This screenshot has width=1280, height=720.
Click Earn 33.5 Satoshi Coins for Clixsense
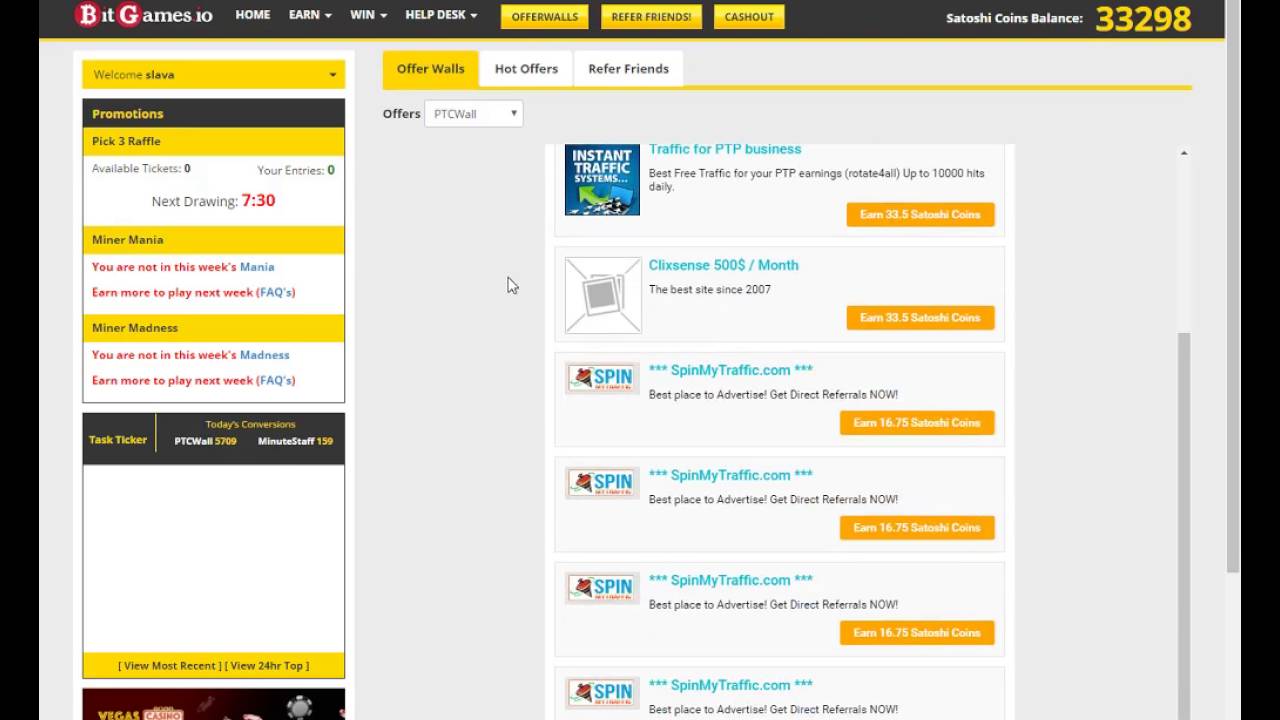tap(920, 317)
